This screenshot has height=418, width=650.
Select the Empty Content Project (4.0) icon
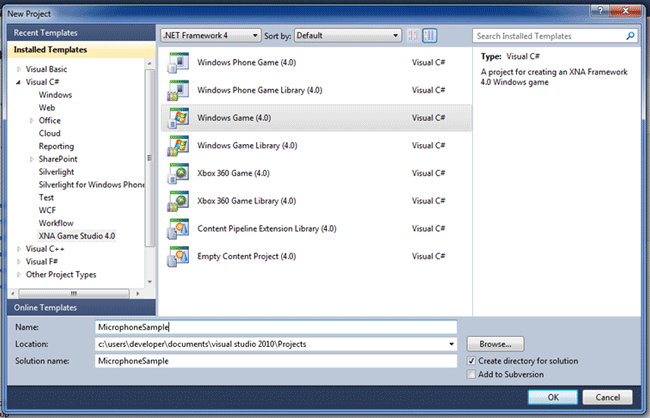click(178, 257)
